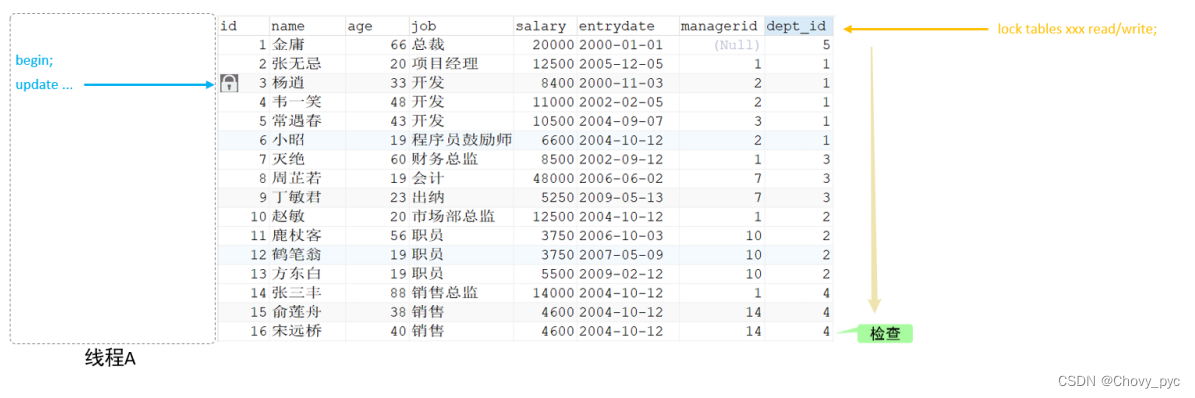Click the name cell 鹤笔翁

[307, 255]
